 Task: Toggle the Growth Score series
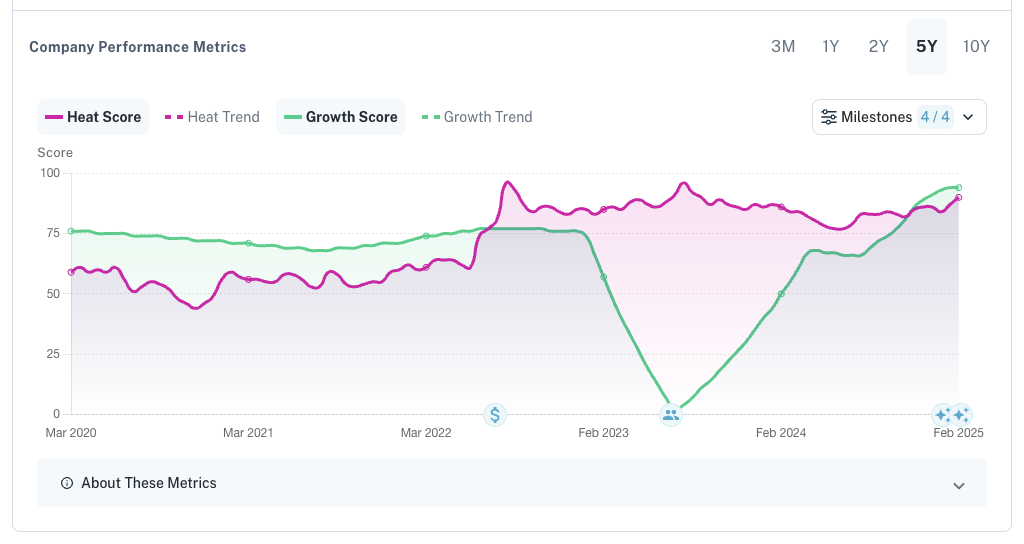point(341,117)
